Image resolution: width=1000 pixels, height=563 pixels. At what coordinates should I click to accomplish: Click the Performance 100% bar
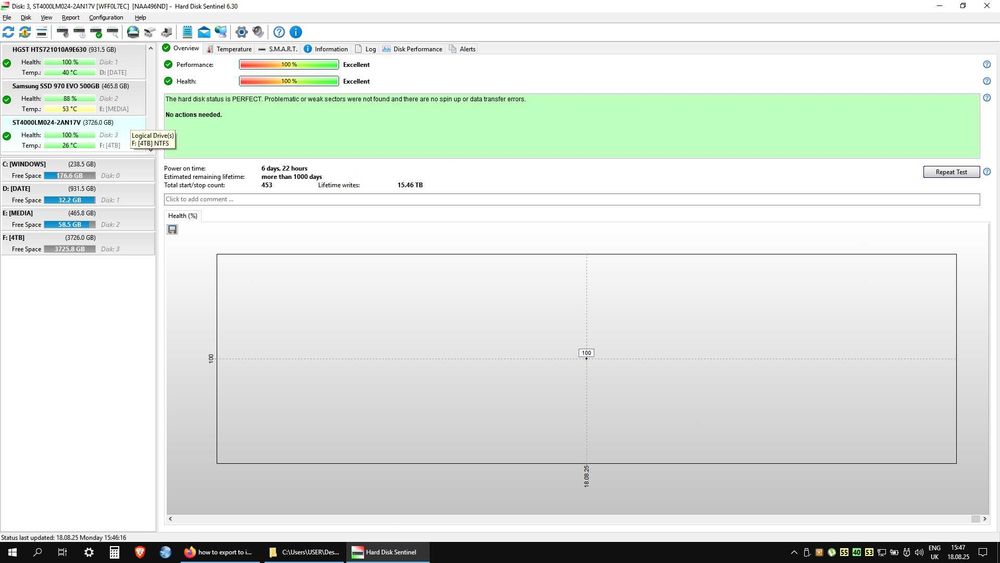(289, 64)
